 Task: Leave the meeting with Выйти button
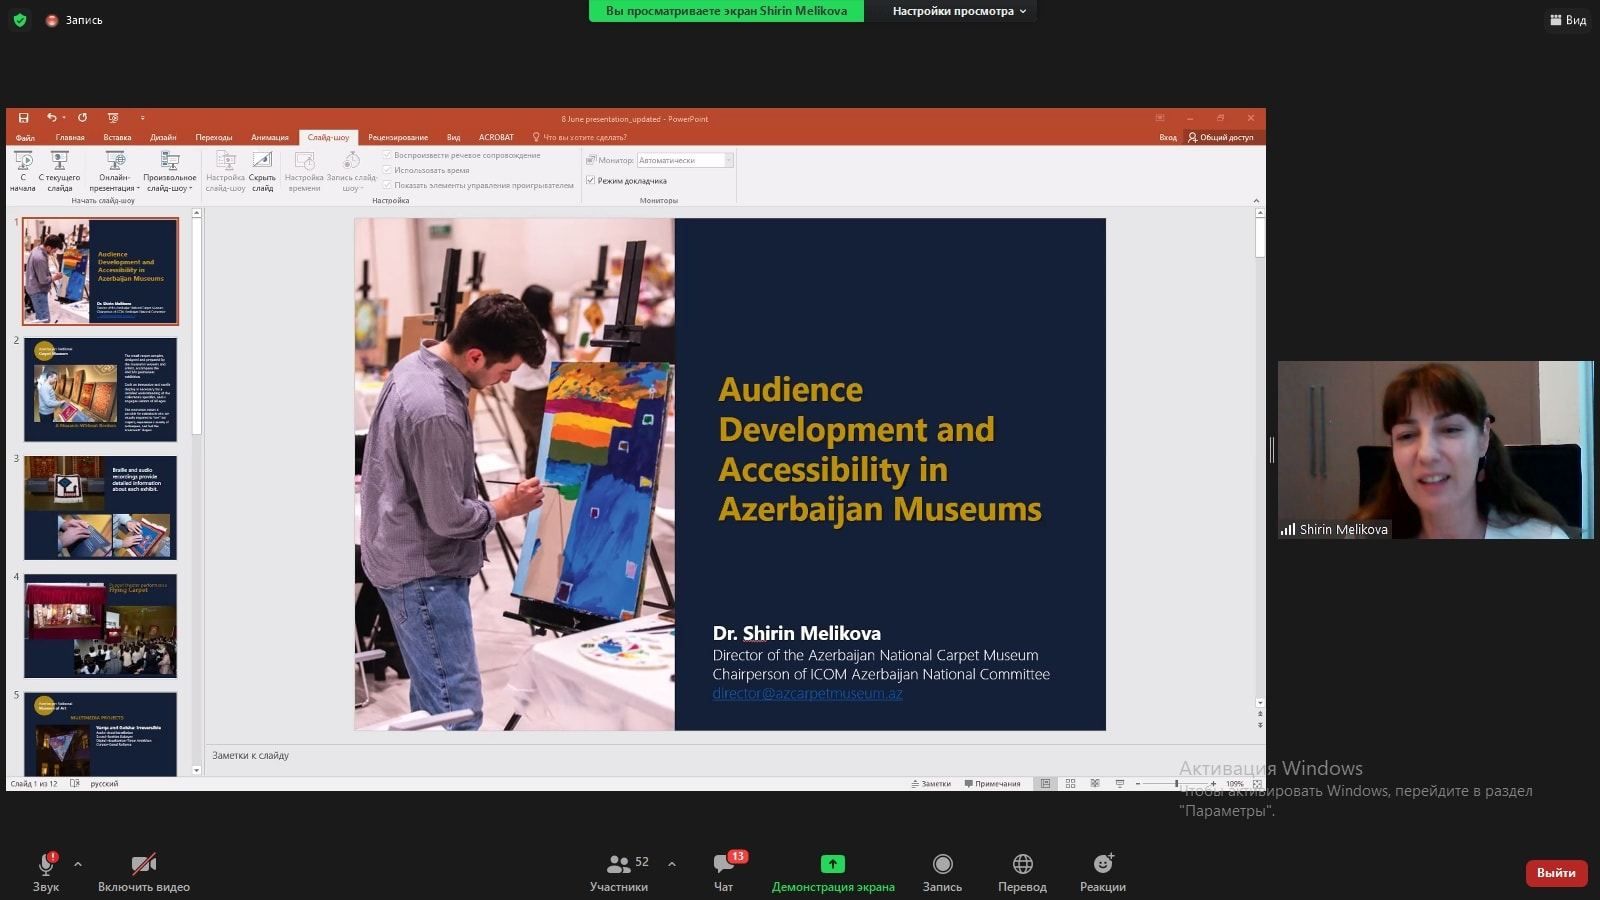(x=1556, y=873)
